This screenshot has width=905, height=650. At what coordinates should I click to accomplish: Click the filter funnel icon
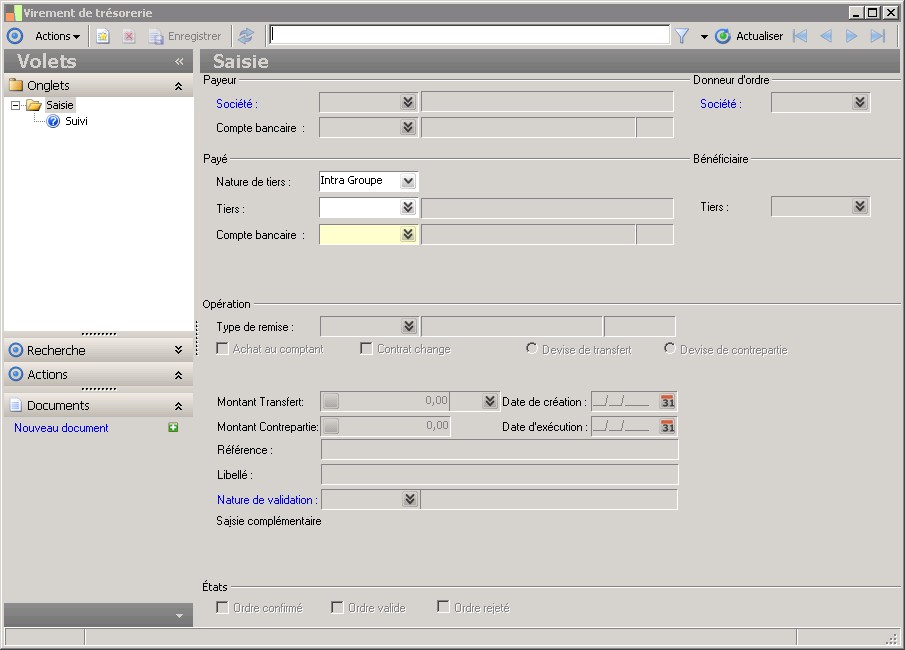pyautogui.click(x=682, y=36)
